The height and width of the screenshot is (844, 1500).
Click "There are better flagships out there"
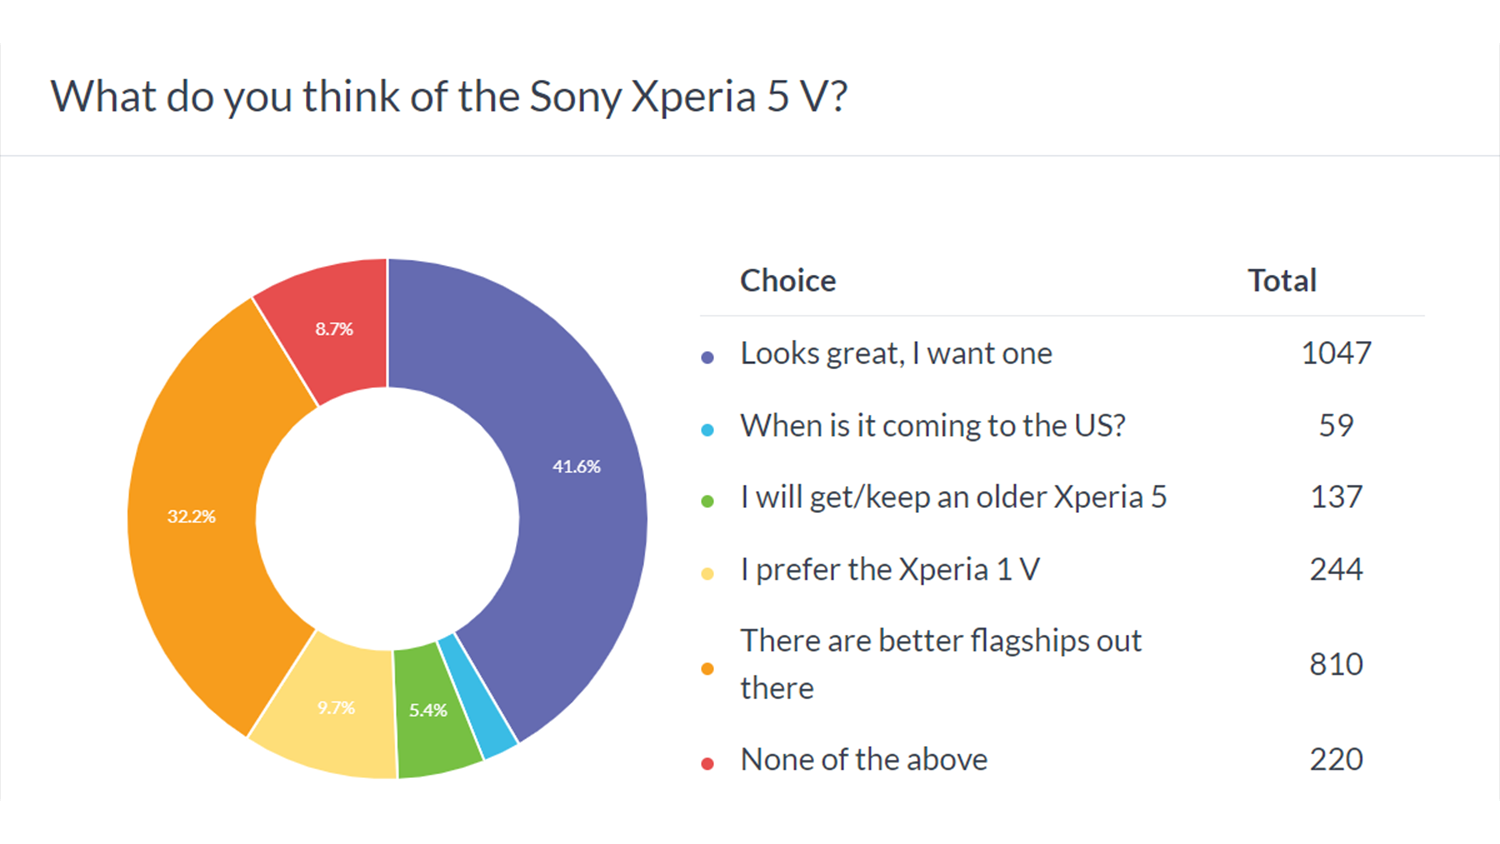click(x=940, y=663)
